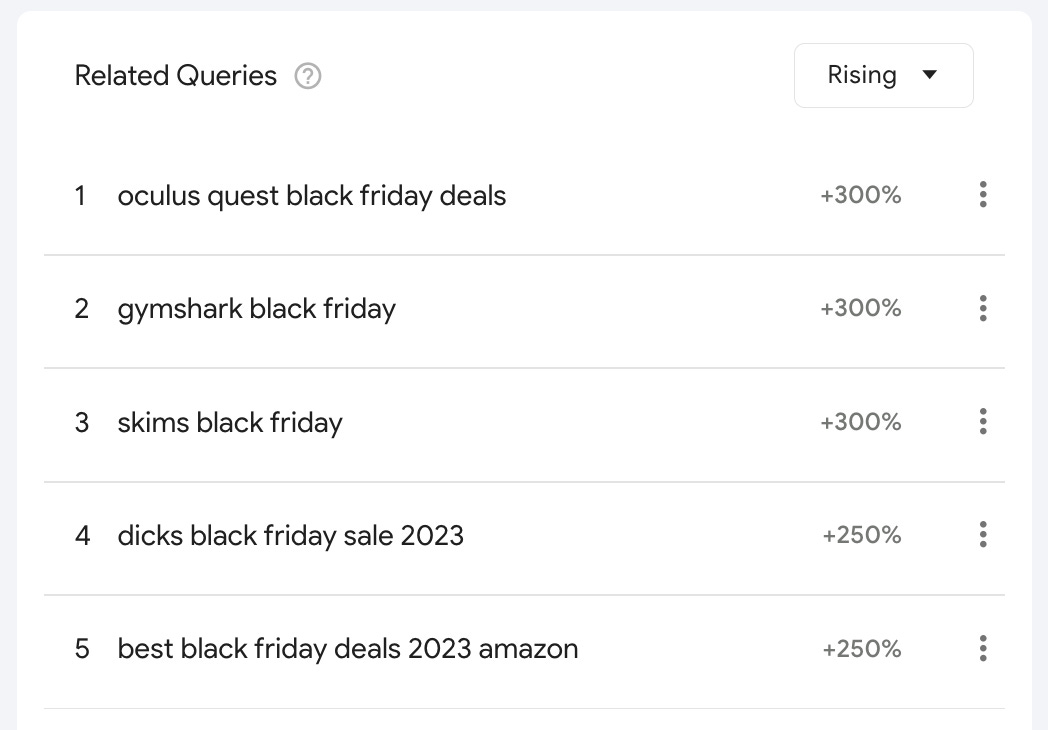1048x730 pixels.
Task: Click the +250% value for dicks sale row
Action: tap(862, 536)
